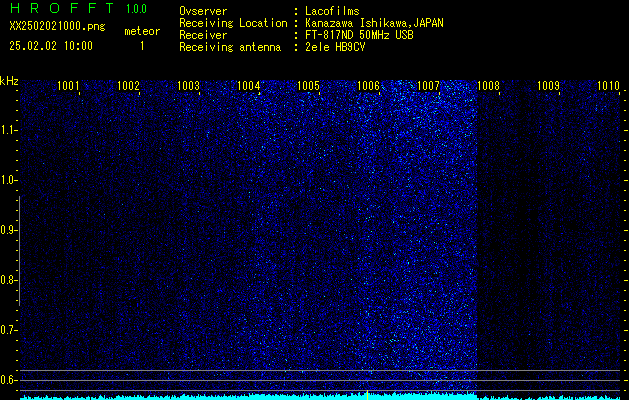This screenshot has height=400, width=629.
Task: Click FT-817ND 50MHz USB text
Action: point(359,35)
